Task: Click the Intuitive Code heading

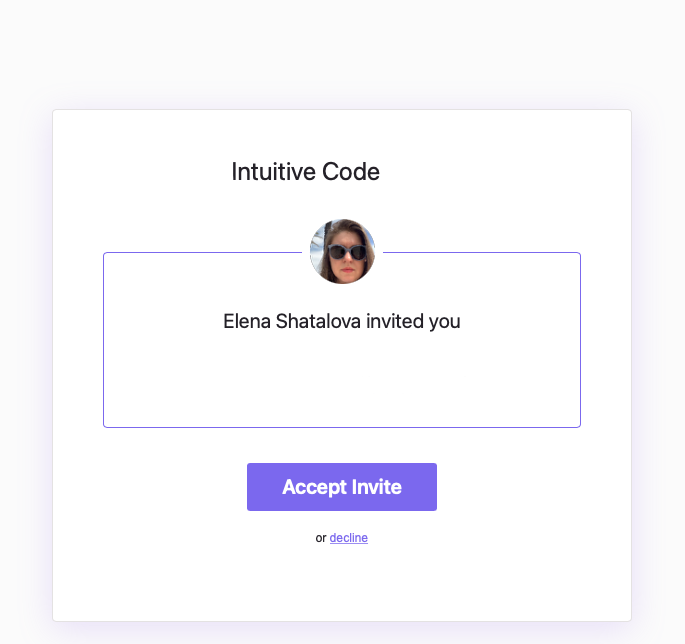Action: pos(305,172)
